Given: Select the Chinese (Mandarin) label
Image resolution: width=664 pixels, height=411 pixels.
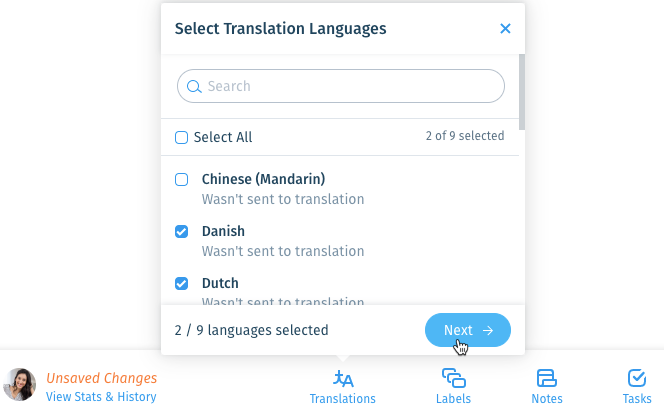Looking at the screenshot, I should pyautogui.click(x=263, y=179).
